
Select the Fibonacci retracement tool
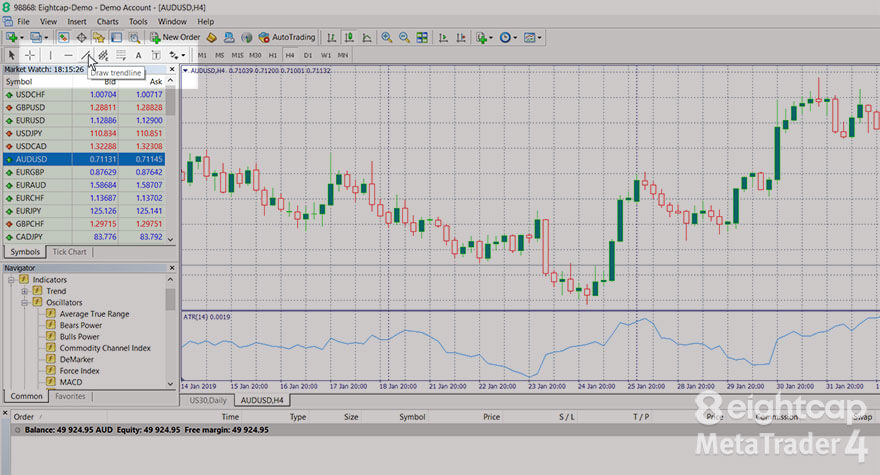tap(121, 55)
